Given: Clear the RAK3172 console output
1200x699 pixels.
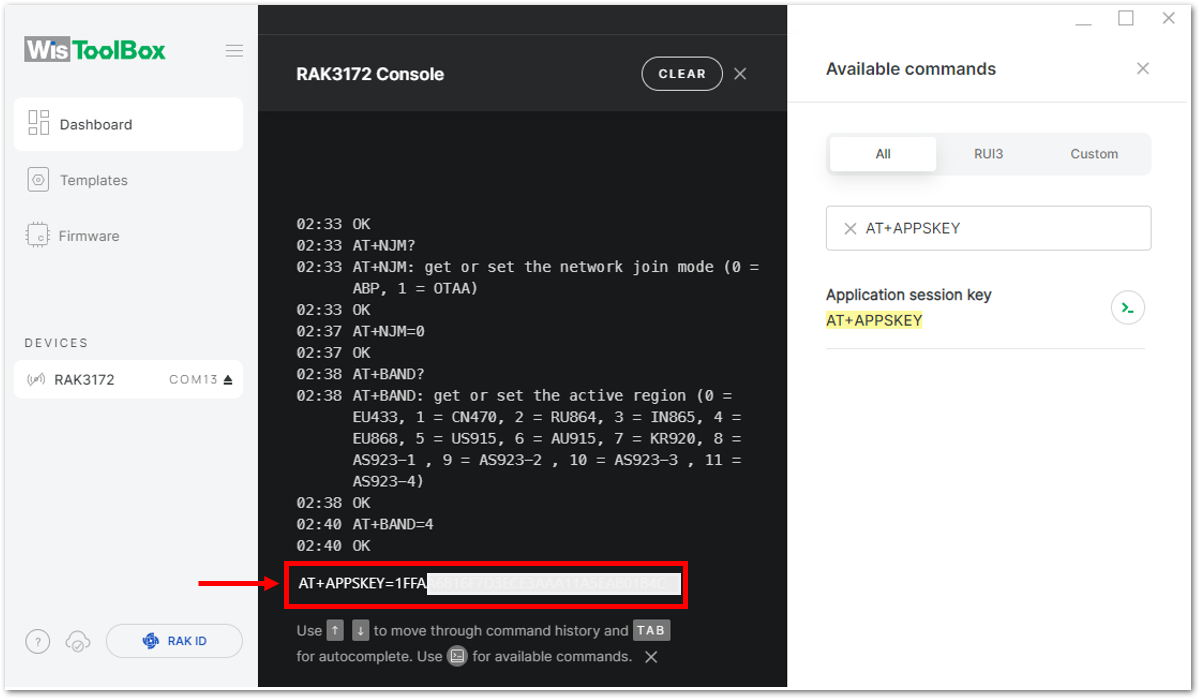Looking at the screenshot, I should click(x=682, y=74).
